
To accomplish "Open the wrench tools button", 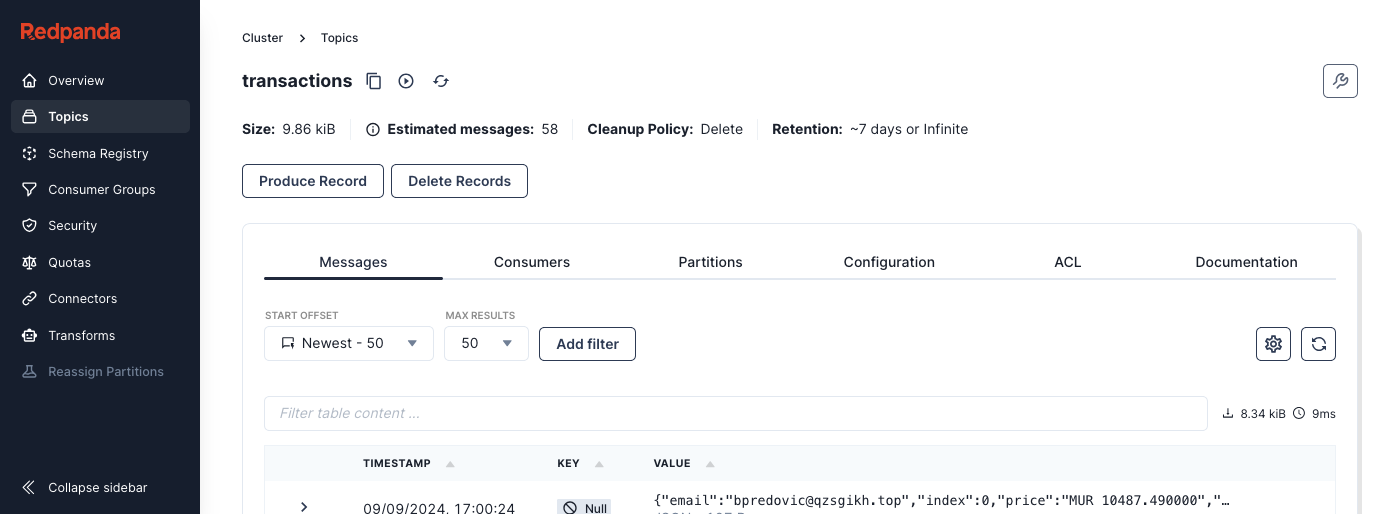I will [x=1340, y=81].
